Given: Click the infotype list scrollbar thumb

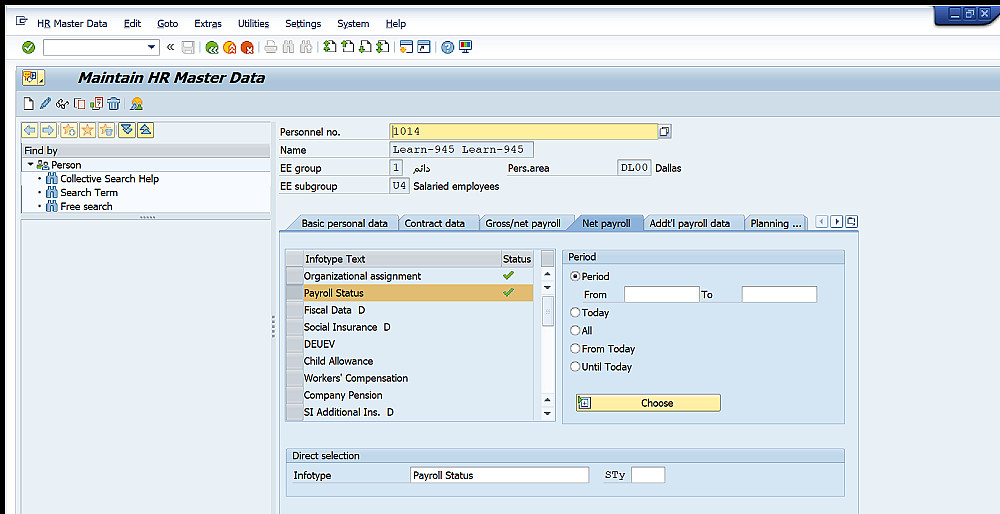Looking at the screenshot, I should 548,311.
